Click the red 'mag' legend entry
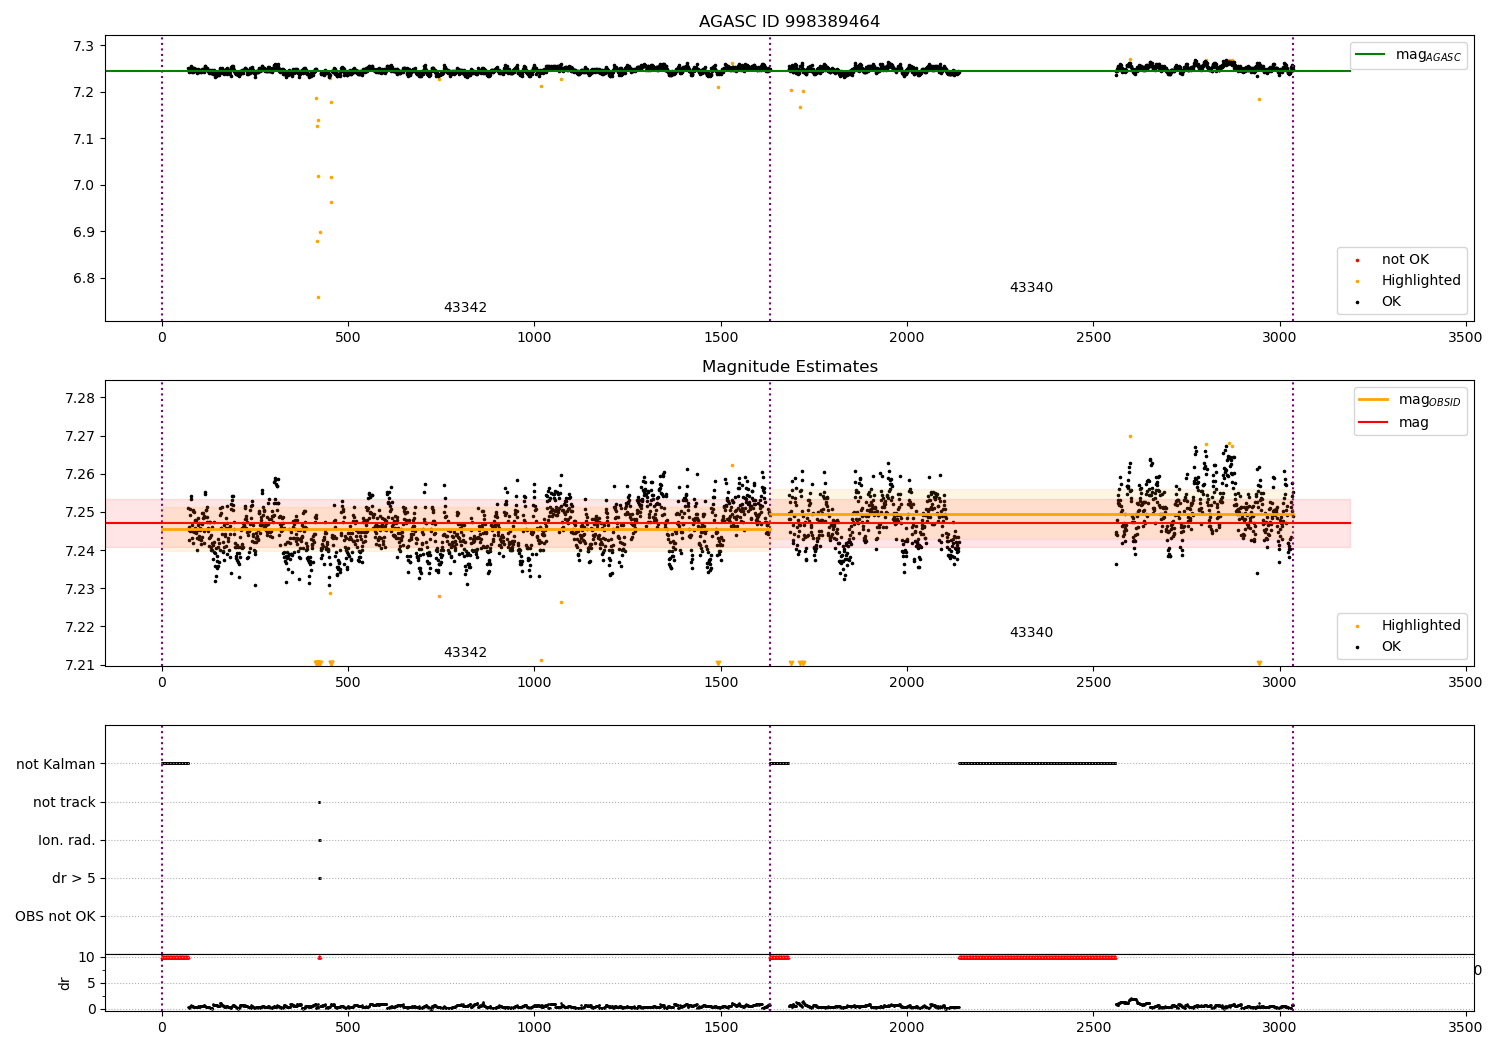Image resolution: width=1500 pixels, height=1050 pixels. [1413, 423]
